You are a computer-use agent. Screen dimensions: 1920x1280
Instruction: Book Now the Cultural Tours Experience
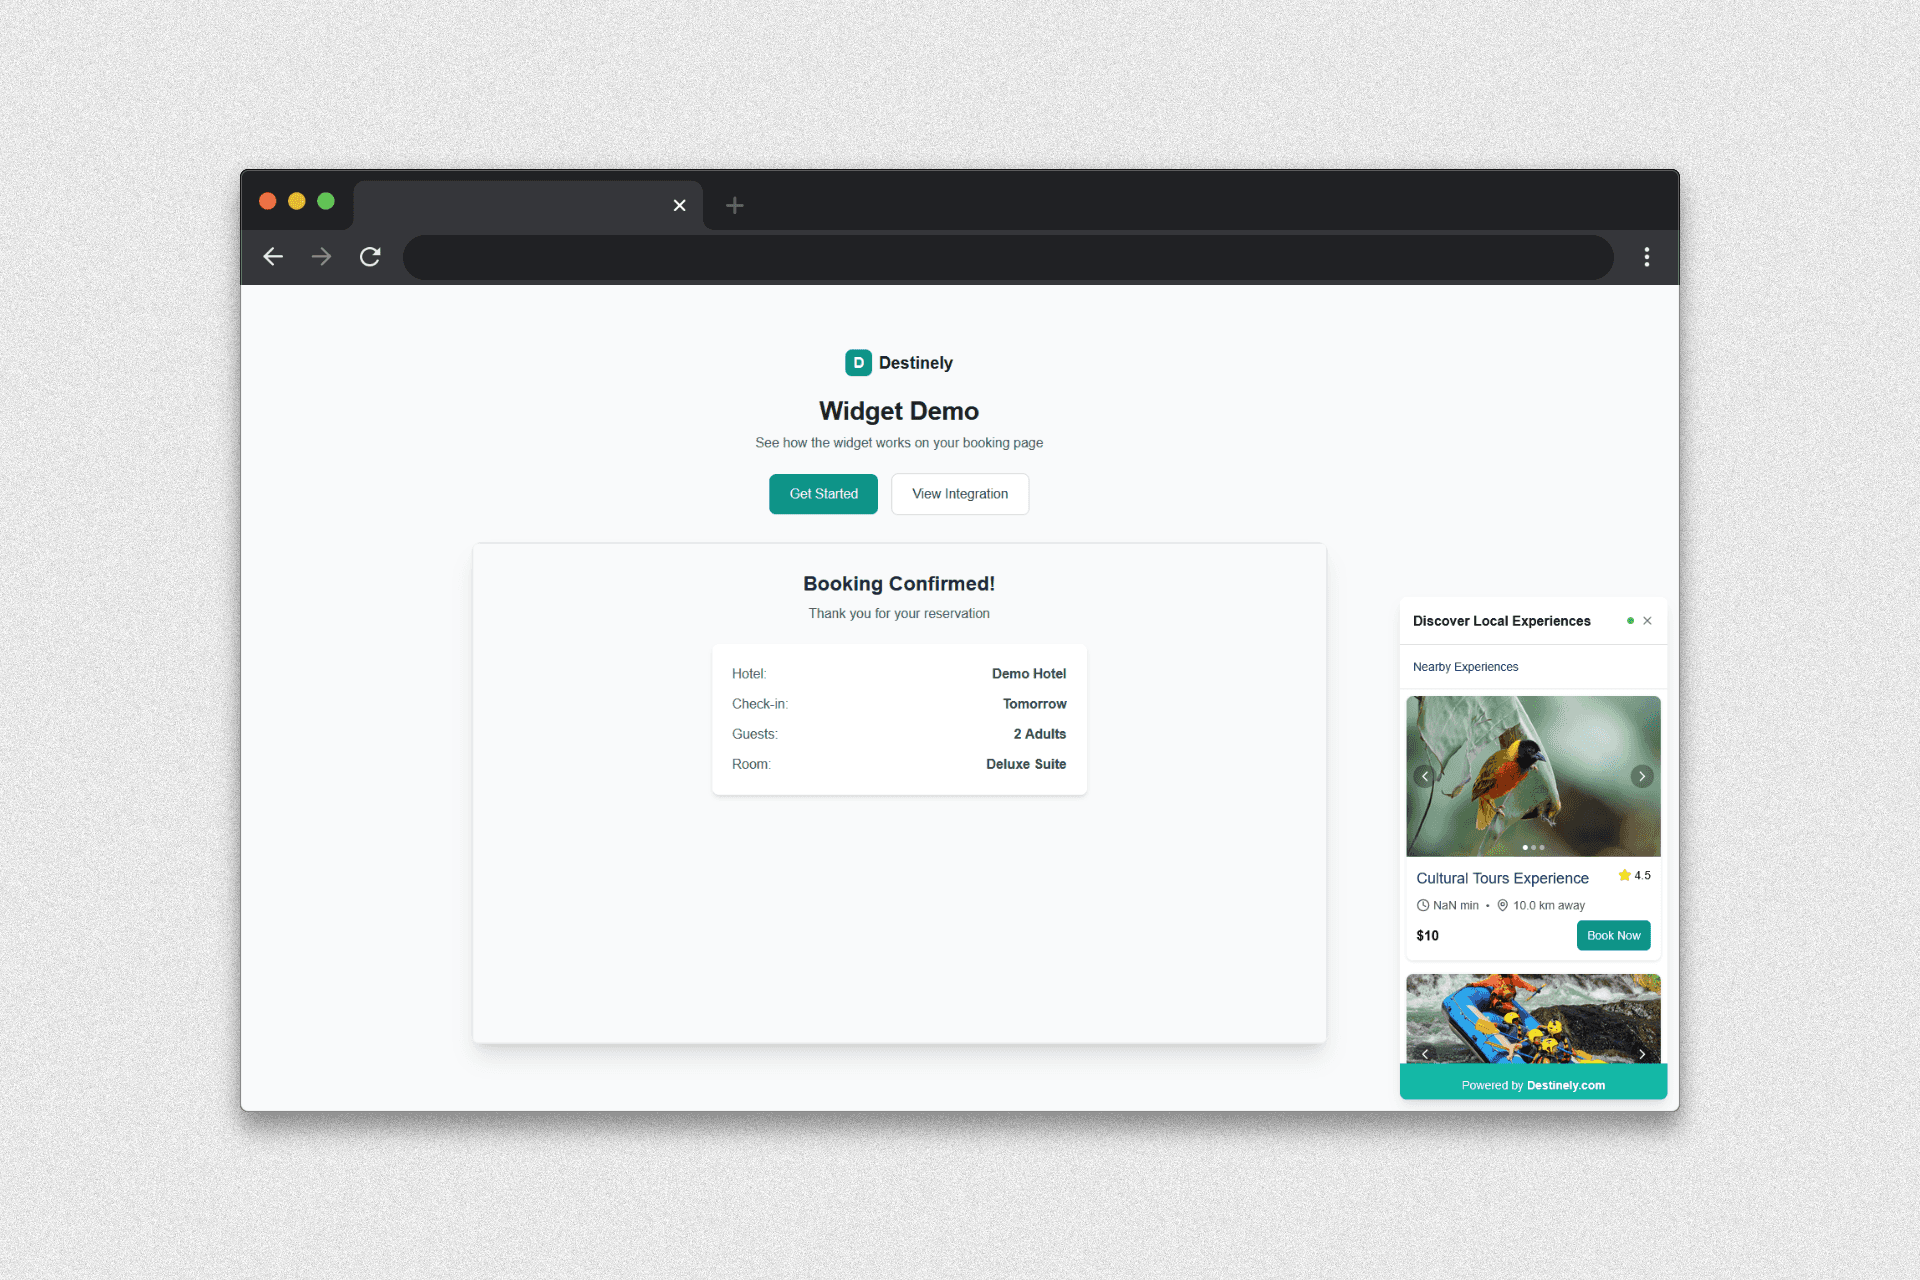(1613, 935)
